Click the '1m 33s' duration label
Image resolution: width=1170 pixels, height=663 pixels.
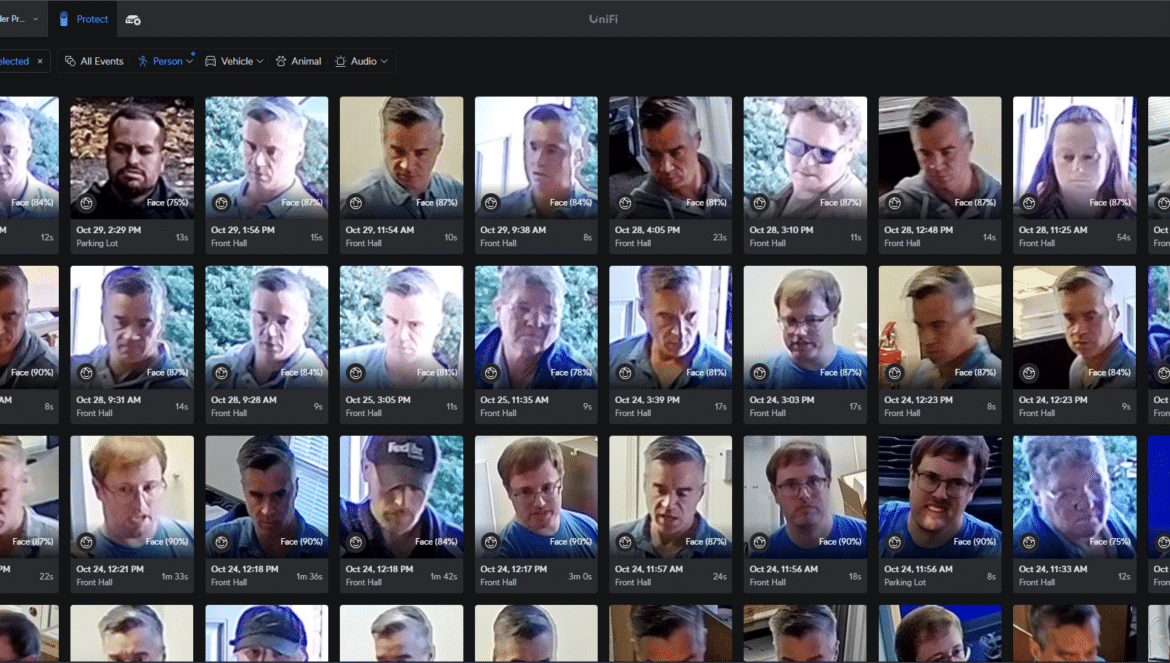tap(175, 576)
